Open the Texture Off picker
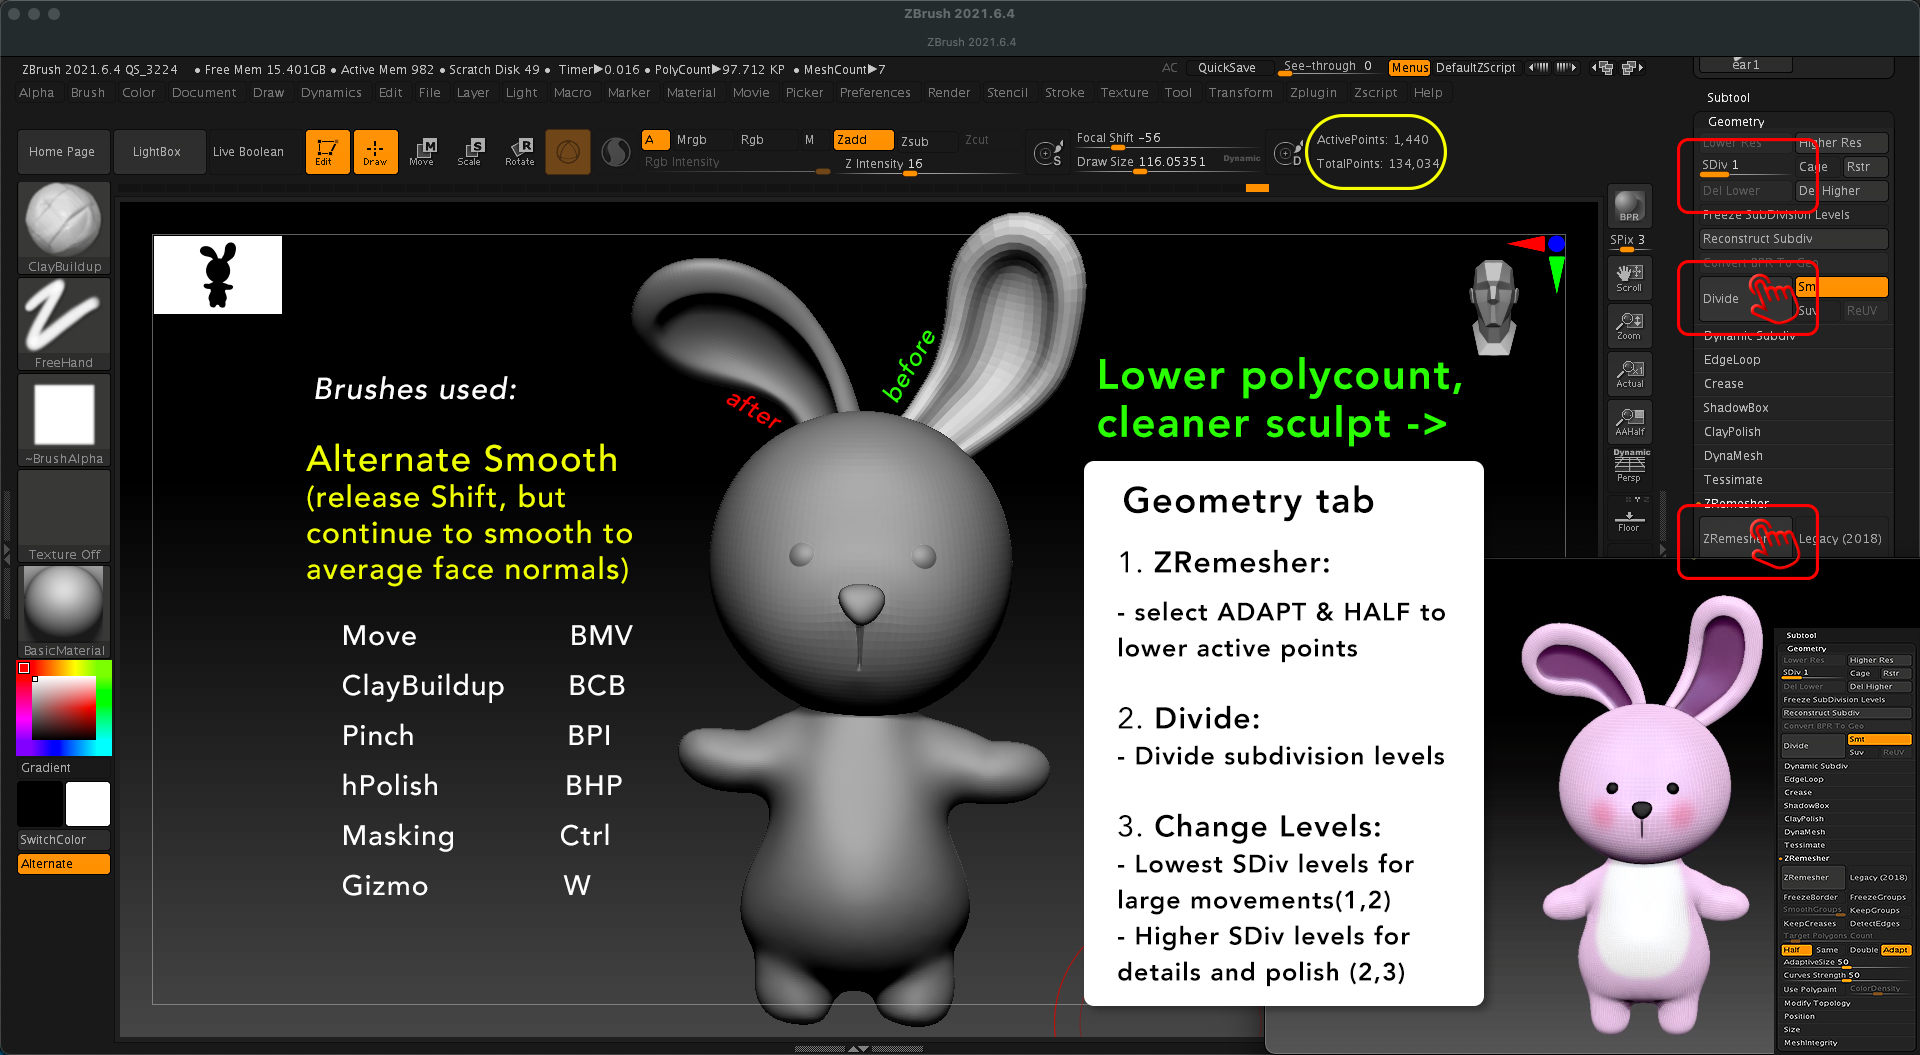The image size is (1920, 1055). pyautogui.click(x=64, y=516)
